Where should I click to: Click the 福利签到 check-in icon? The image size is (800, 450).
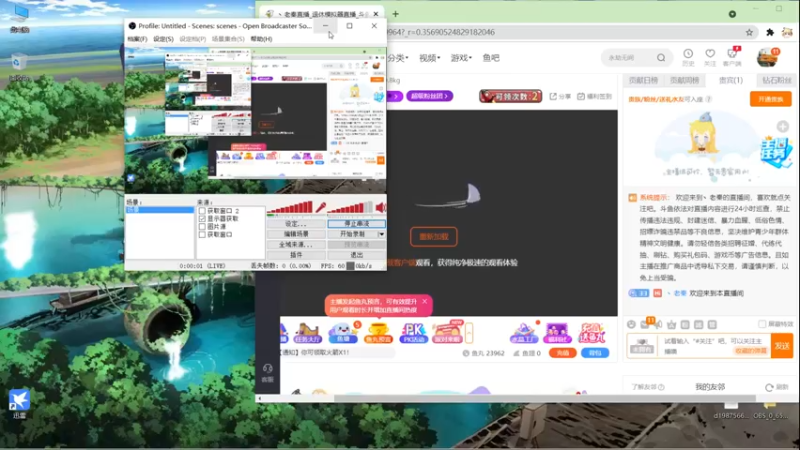[594, 96]
